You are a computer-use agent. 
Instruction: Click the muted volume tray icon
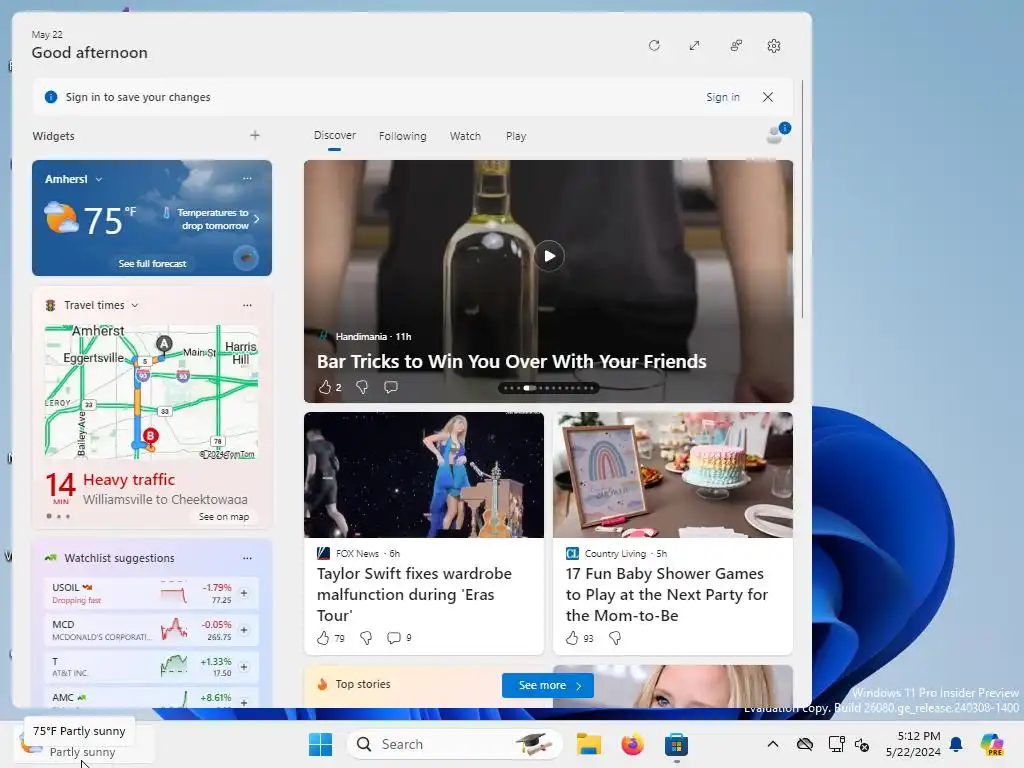[862, 744]
